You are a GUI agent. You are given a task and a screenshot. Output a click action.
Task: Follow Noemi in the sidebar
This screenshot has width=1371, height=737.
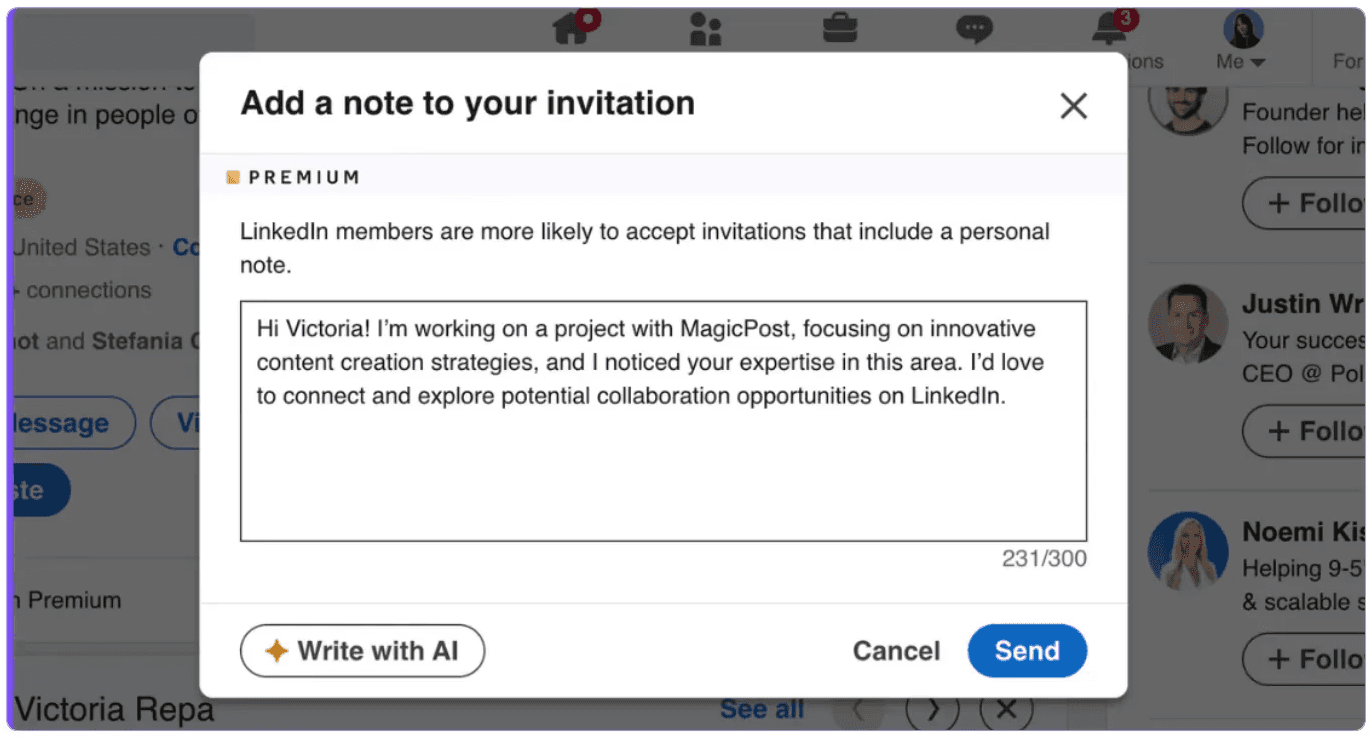(x=1305, y=659)
